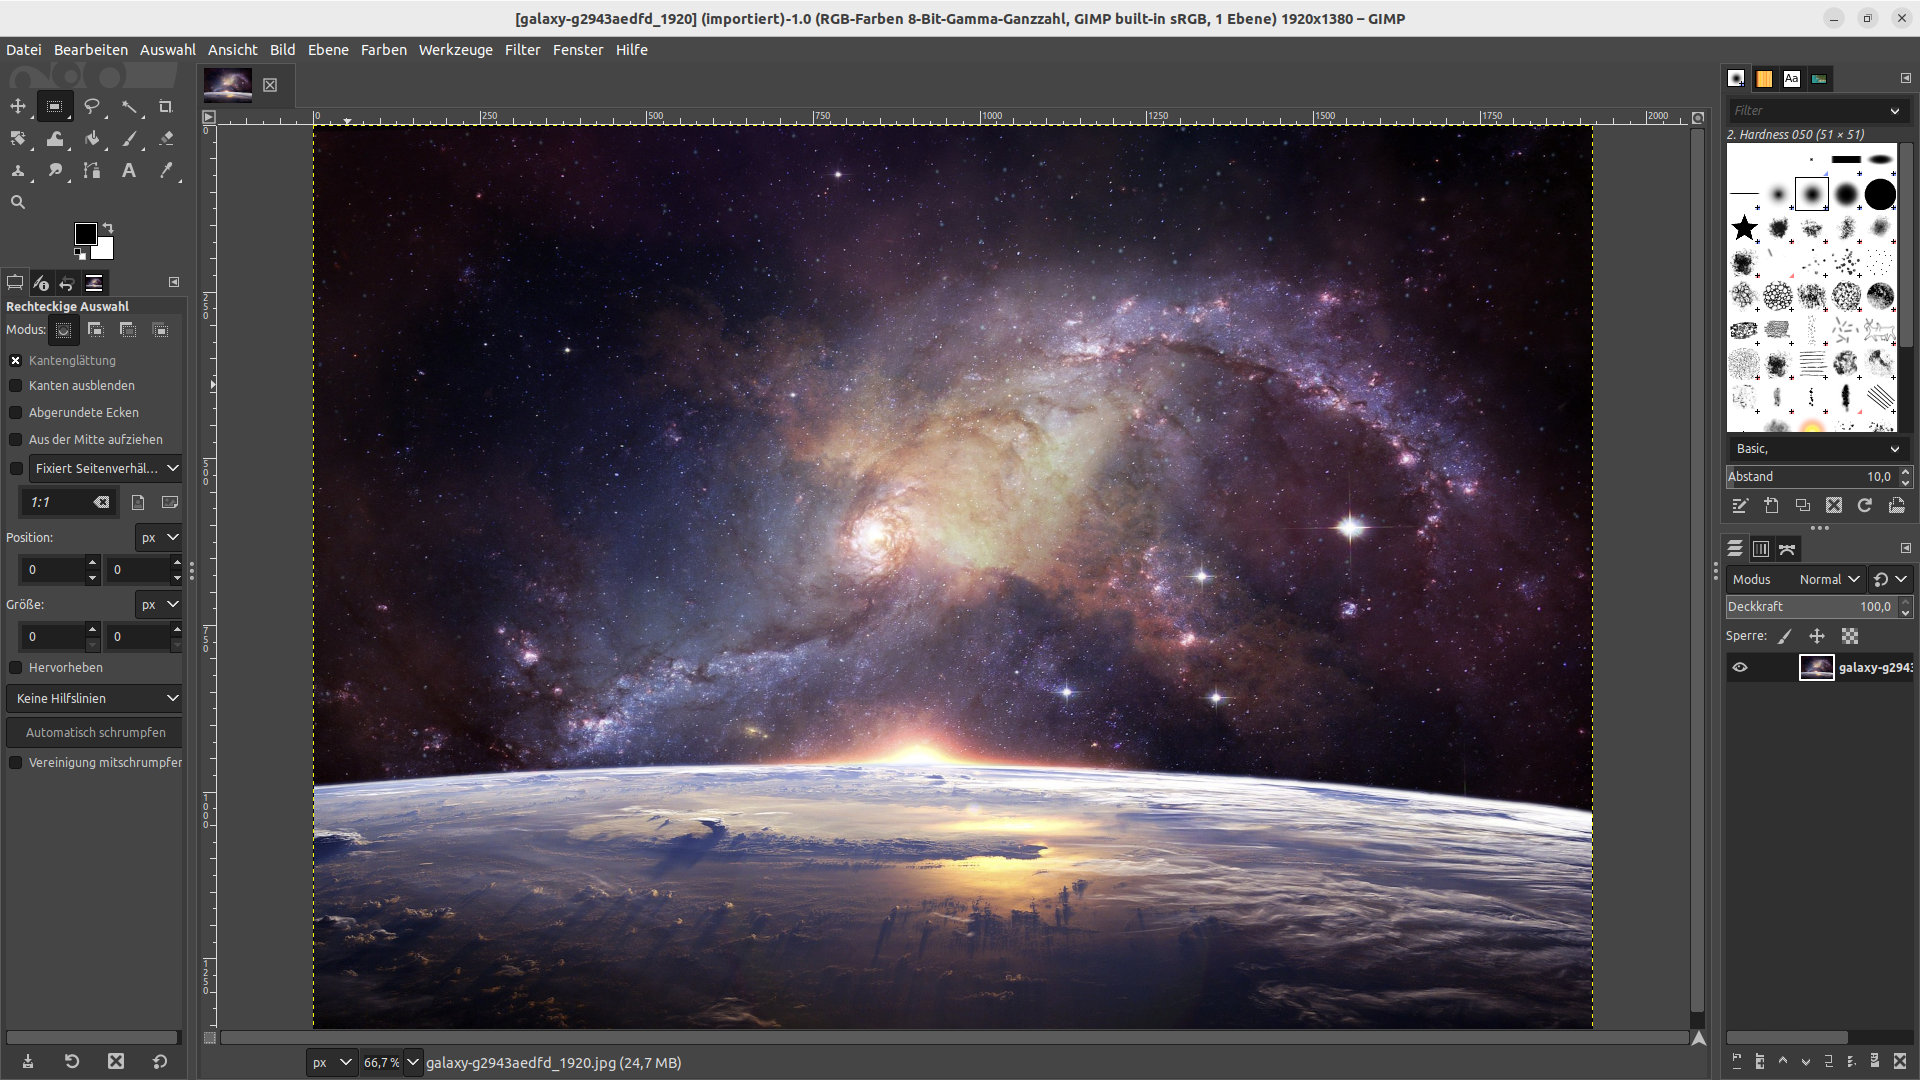Switch to Paths tab in layers dock

click(x=1788, y=549)
